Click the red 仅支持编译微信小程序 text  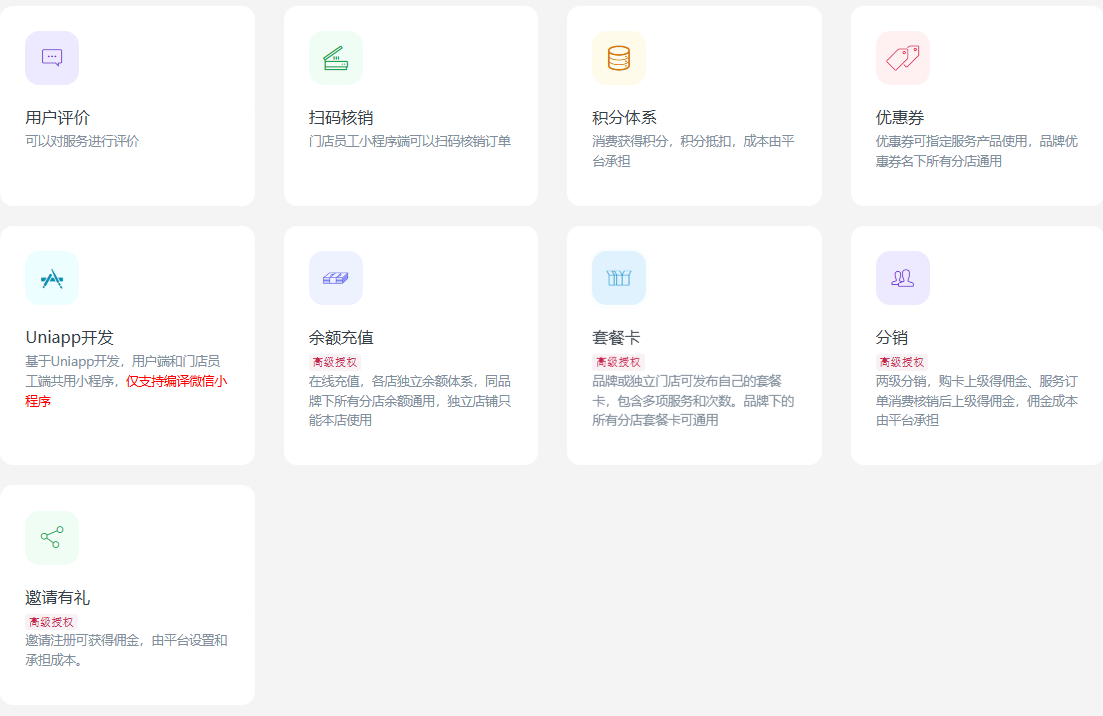tap(176, 381)
